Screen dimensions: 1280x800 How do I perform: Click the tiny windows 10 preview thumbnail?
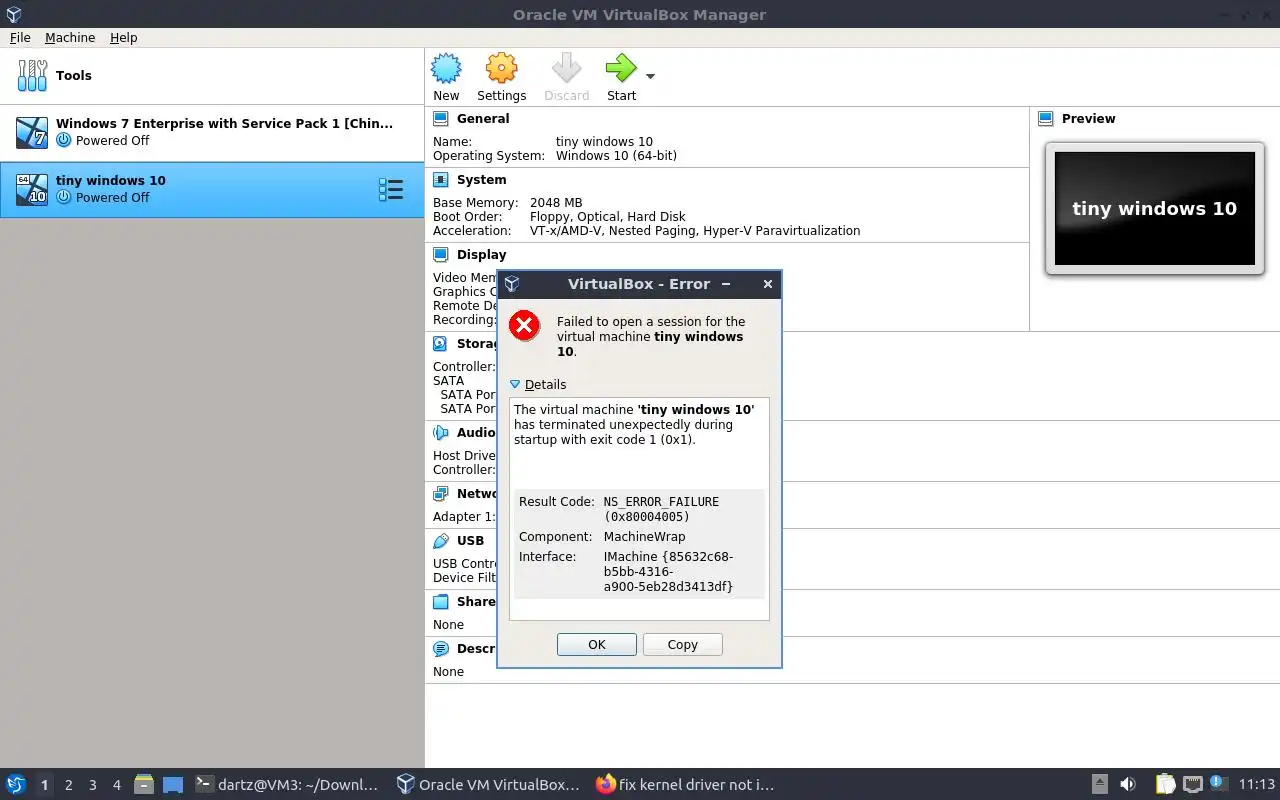tap(1155, 208)
